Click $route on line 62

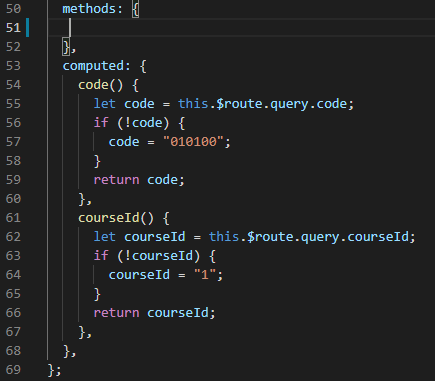(270, 237)
